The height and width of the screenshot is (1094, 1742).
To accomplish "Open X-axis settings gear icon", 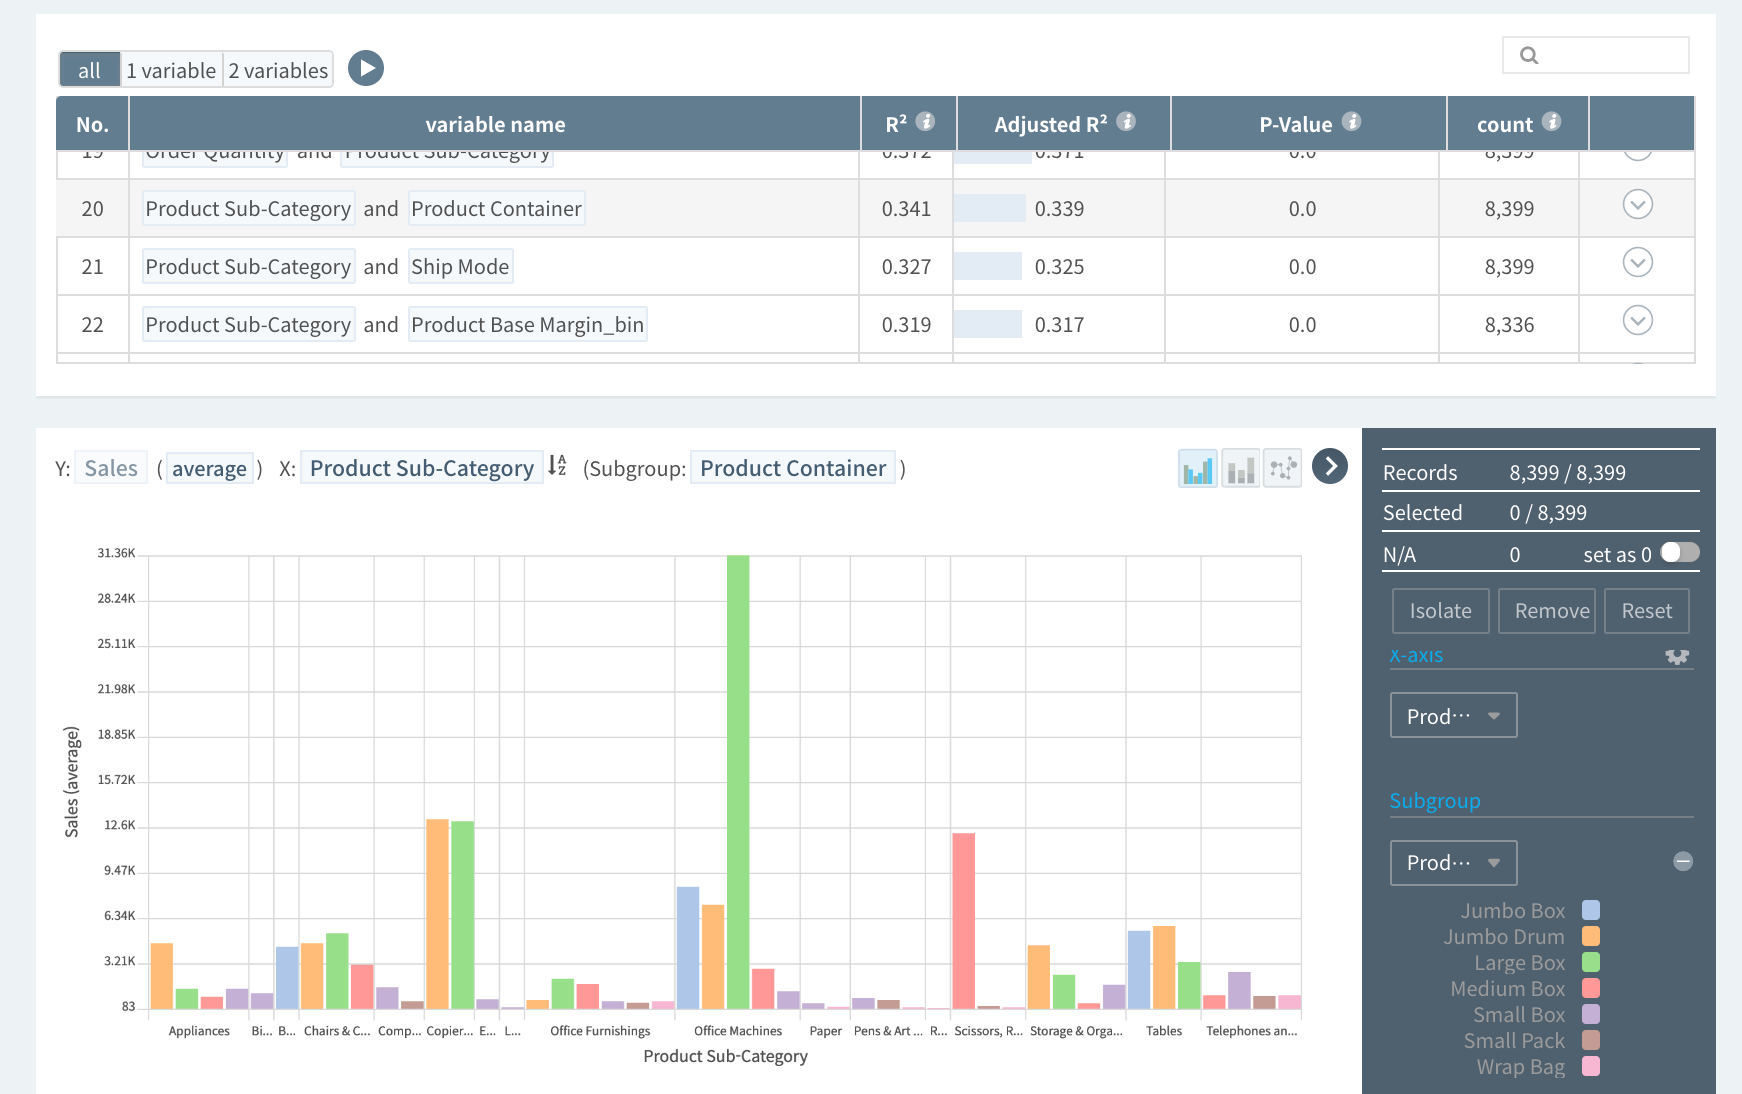I will pyautogui.click(x=1677, y=657).
